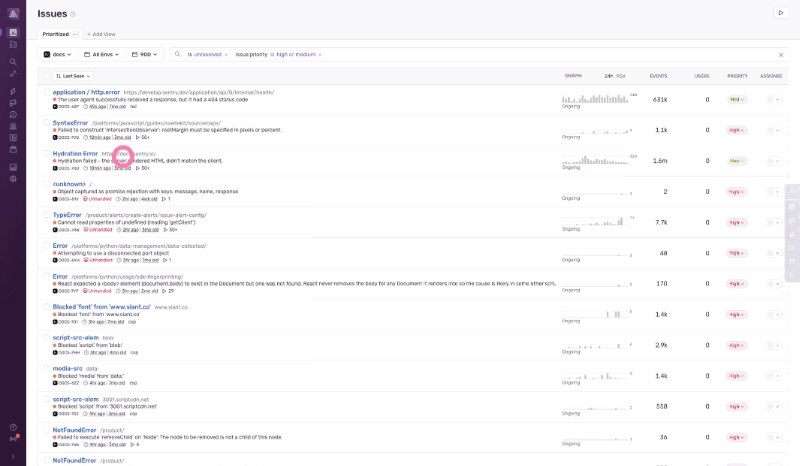Click the replay icon on the Hydration Error row
Viewport: 800px width, 466px height.
pyautogui.click(x=138, y=168)
